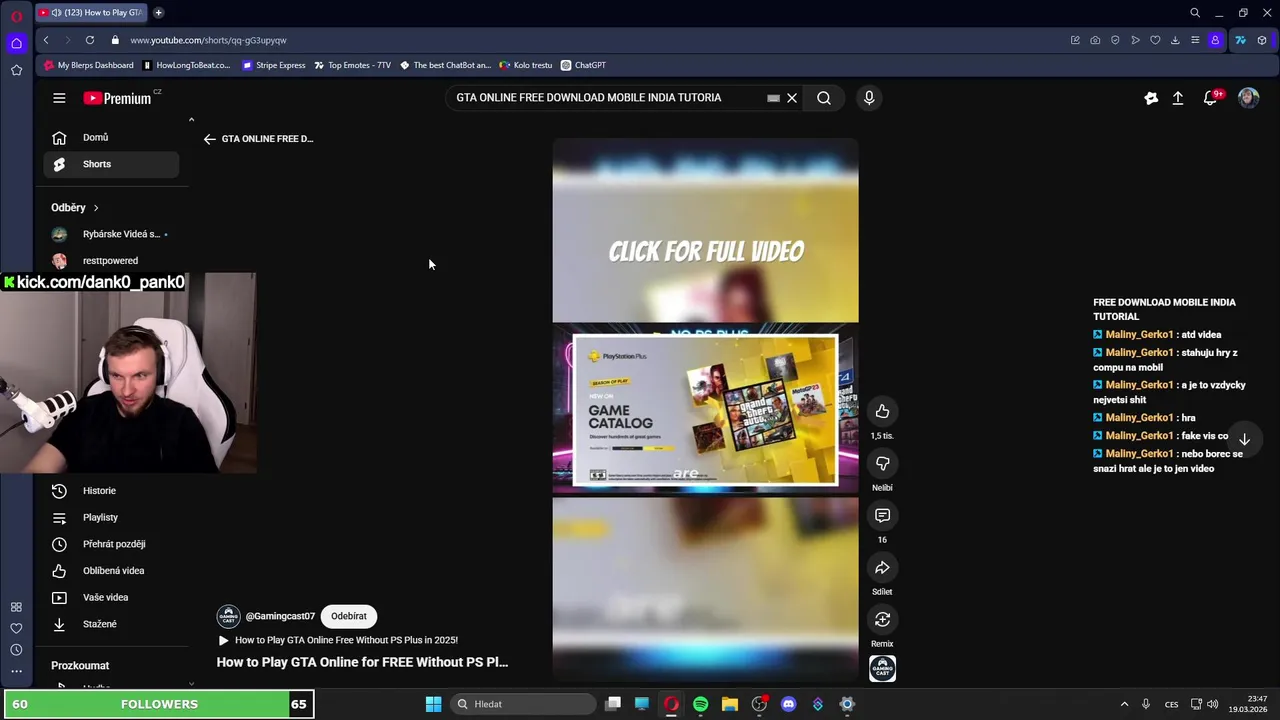The width and height of the screenshot is (1280, 720).
Task: Open Opera sidebar history clock icon
Action: (16, 650)
